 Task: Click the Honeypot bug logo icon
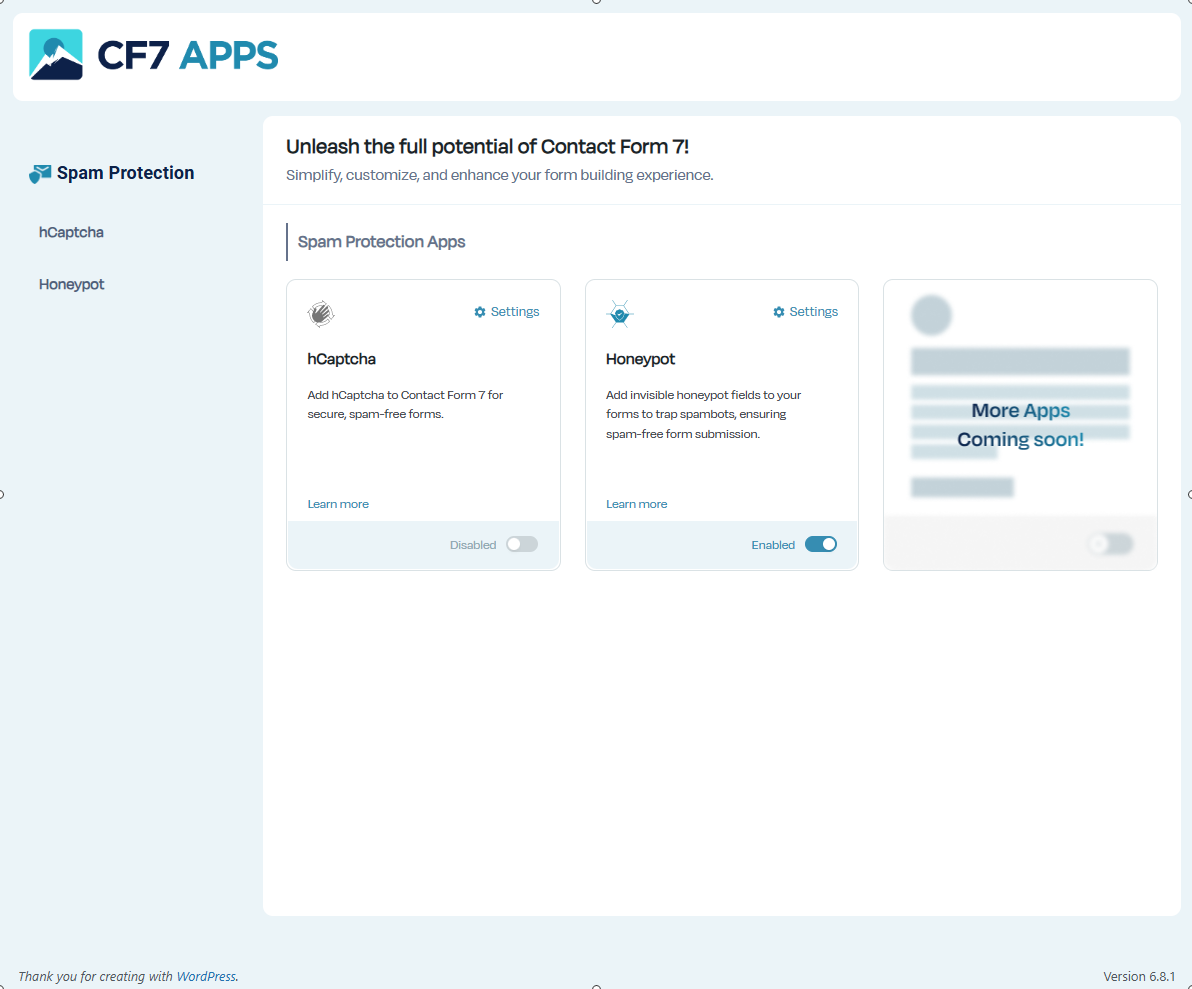(x=620, y=314)
